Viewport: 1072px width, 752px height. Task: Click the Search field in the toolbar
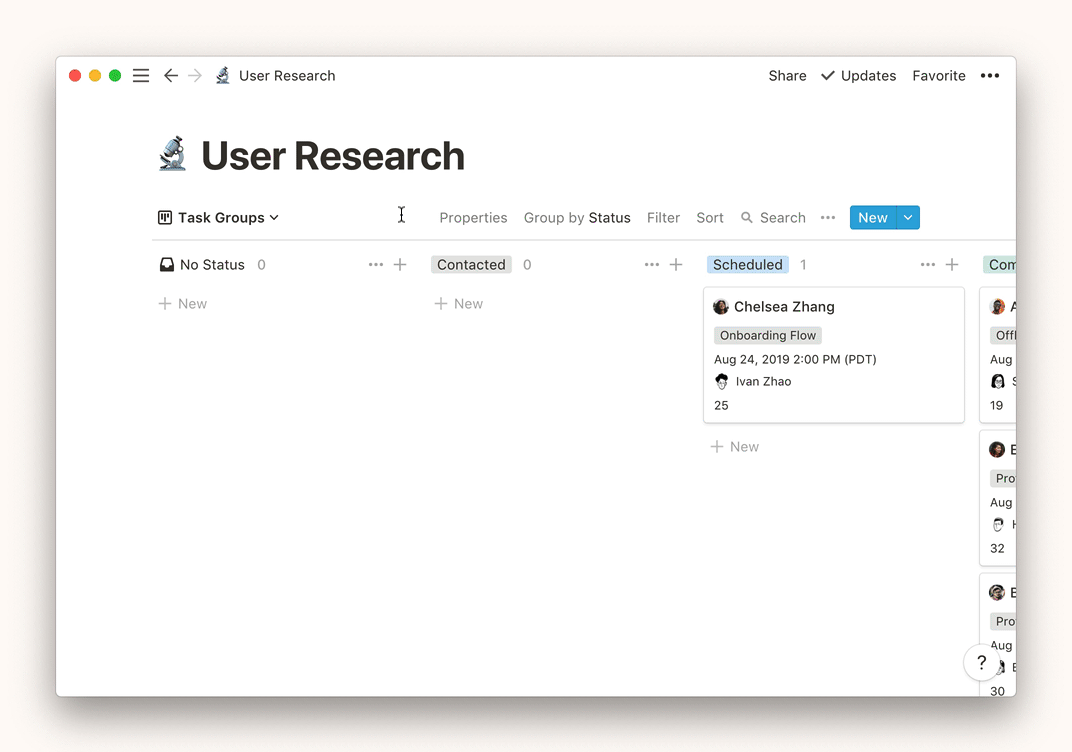[x=774, y=218]
